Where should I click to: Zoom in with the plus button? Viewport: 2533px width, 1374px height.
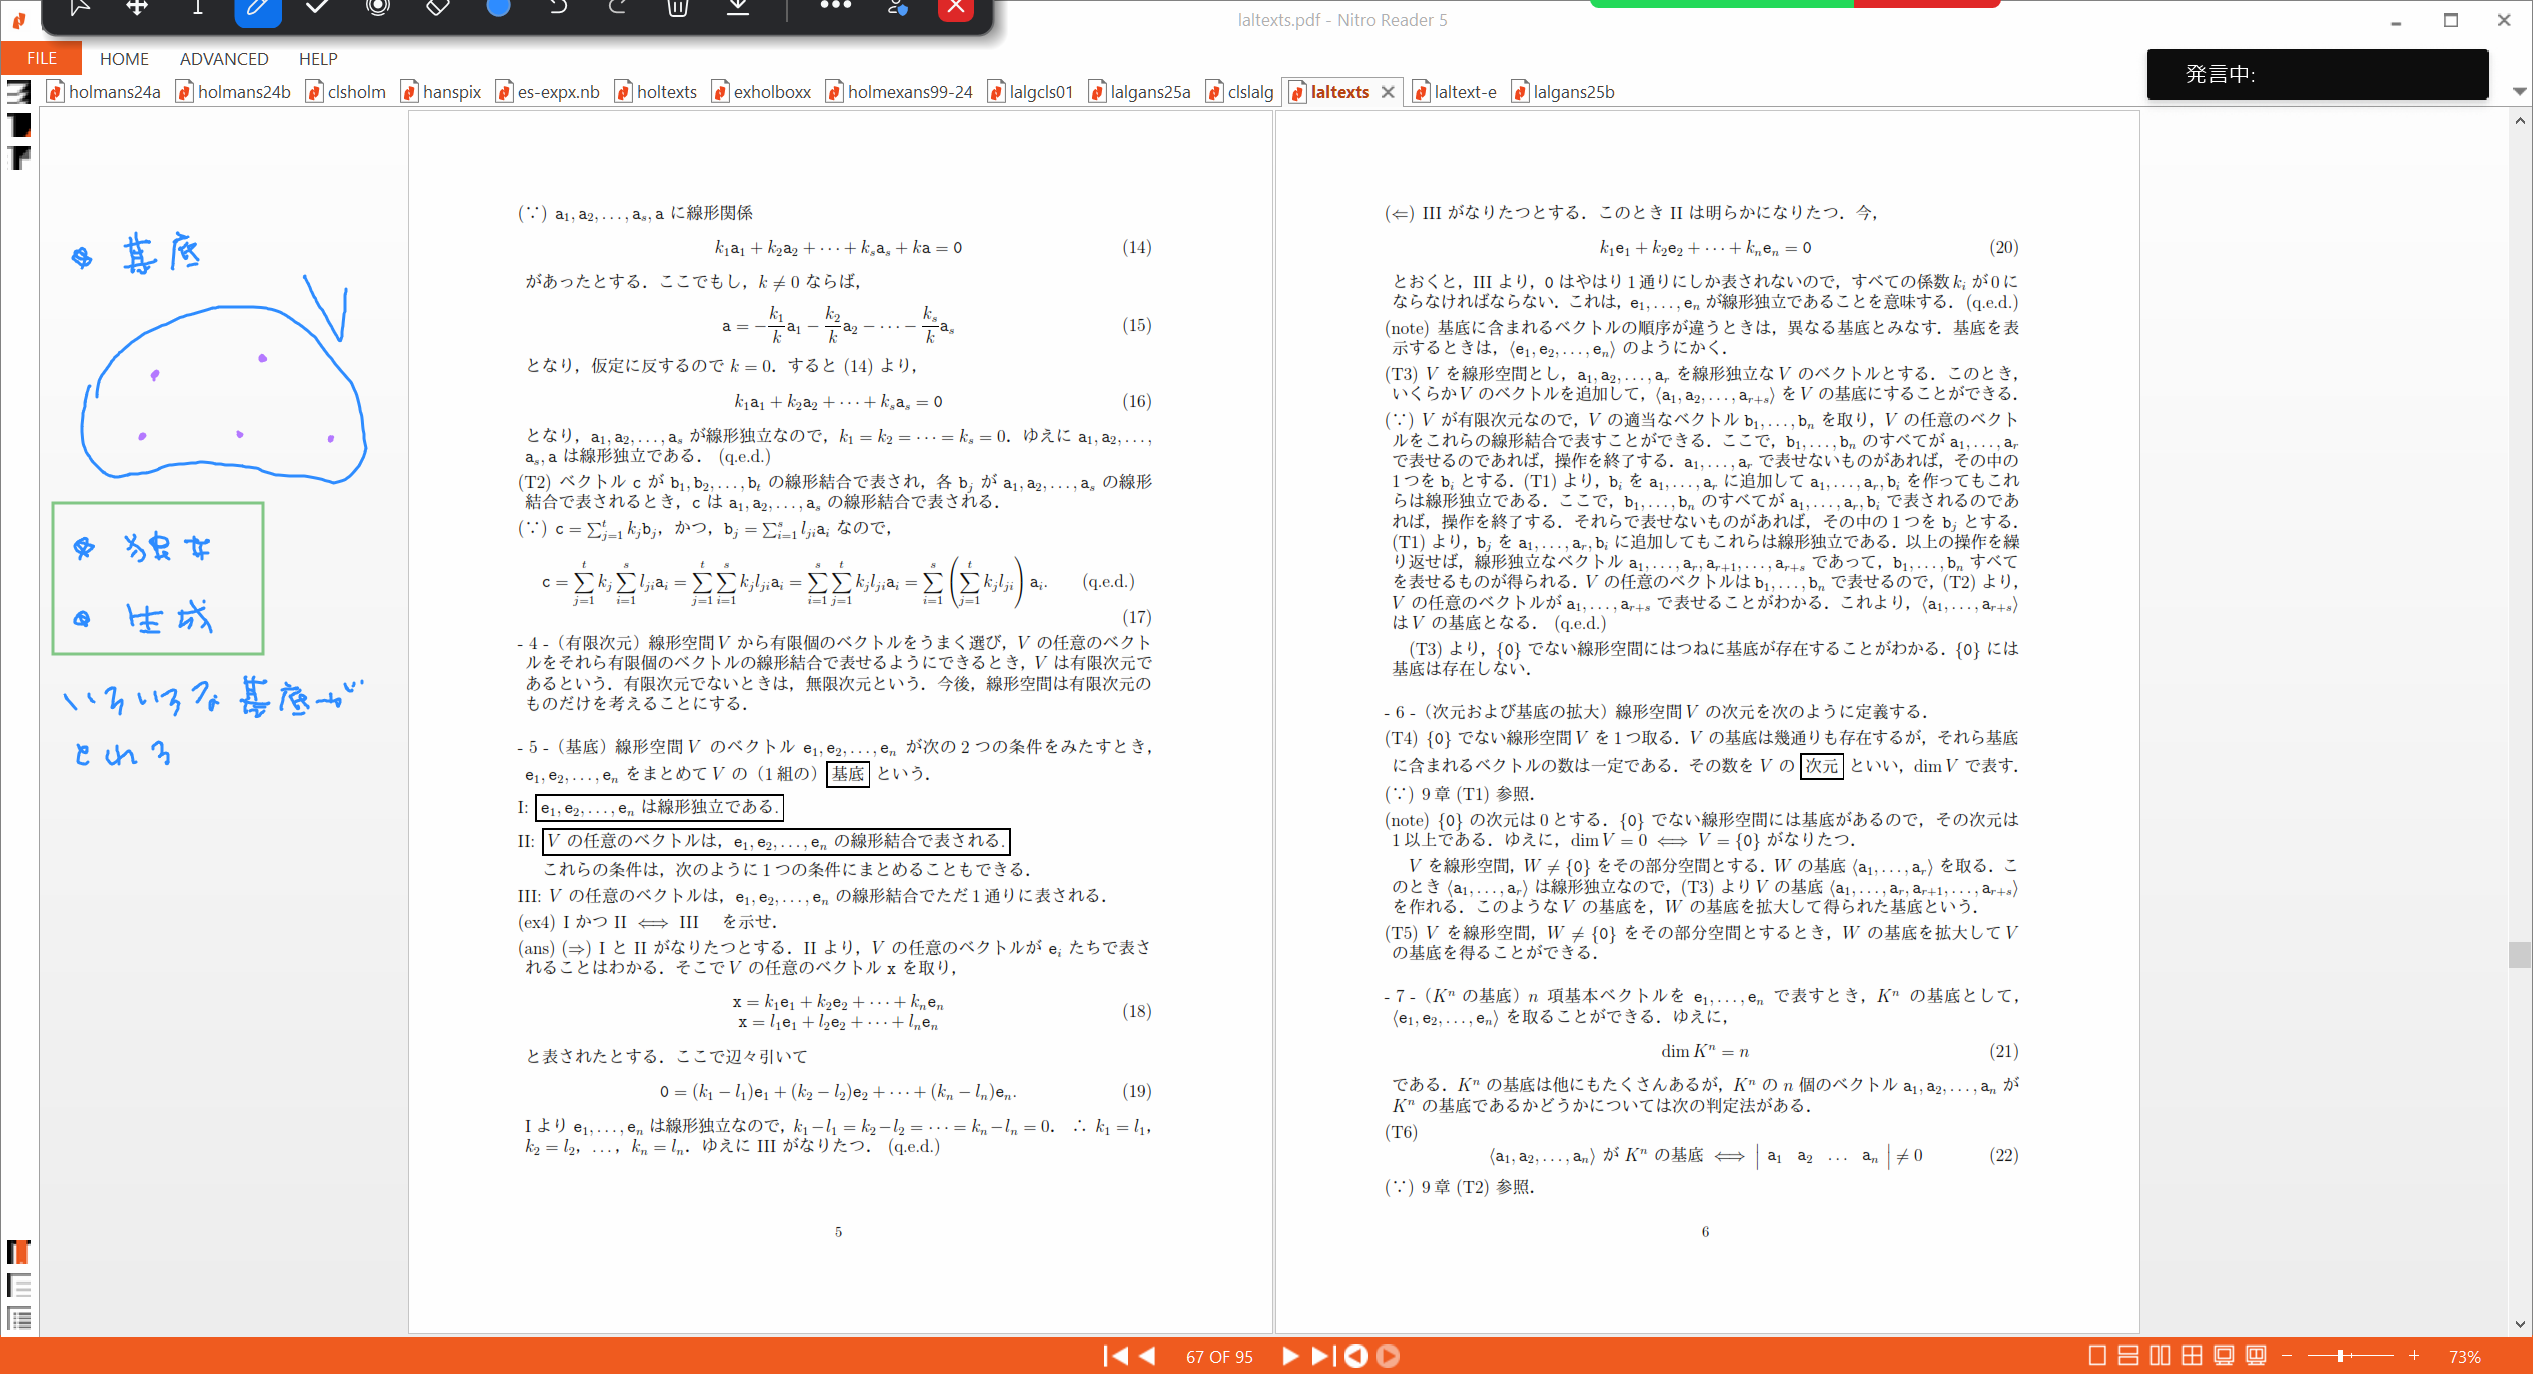[x=2414, y=1356]
